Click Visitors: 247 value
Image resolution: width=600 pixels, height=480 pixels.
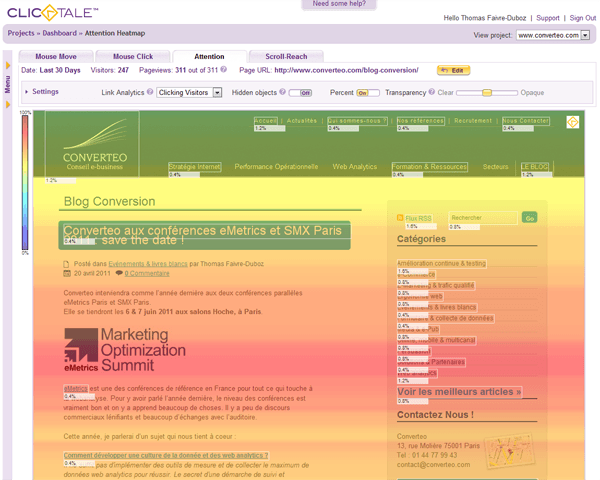[109, 70]
